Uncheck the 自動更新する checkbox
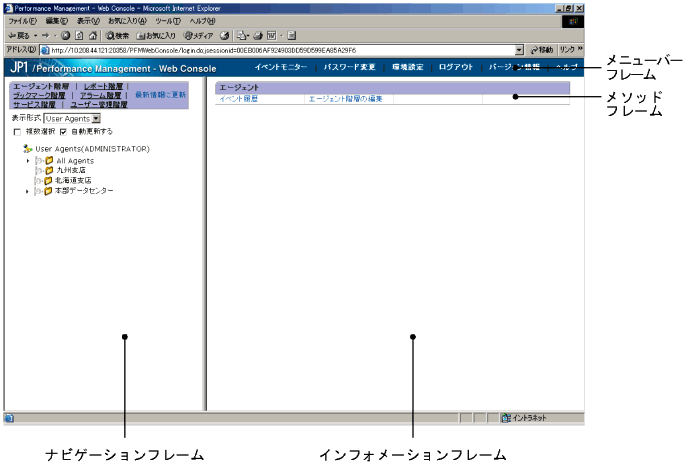 coord(63,132)
